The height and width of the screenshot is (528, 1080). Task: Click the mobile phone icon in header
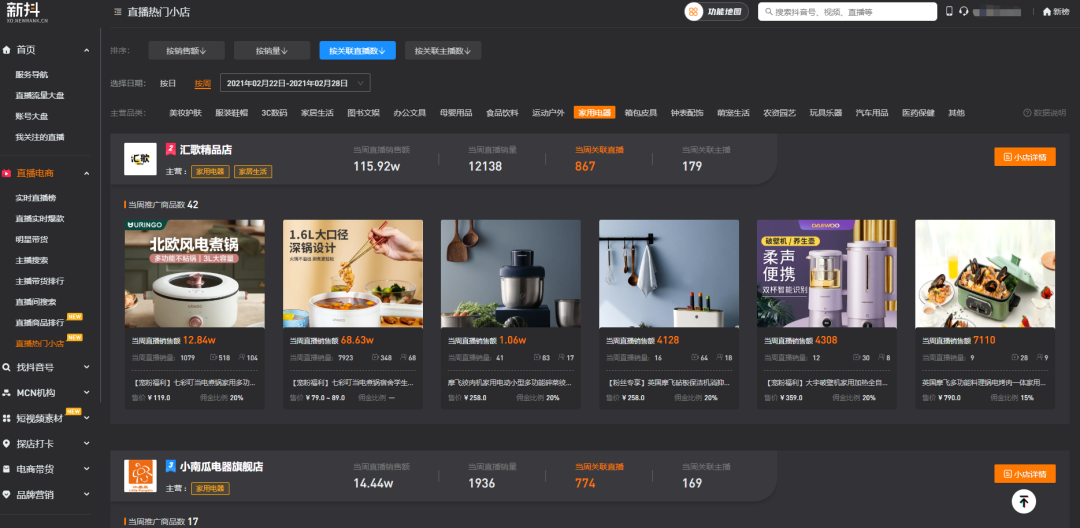click(949, 12)
